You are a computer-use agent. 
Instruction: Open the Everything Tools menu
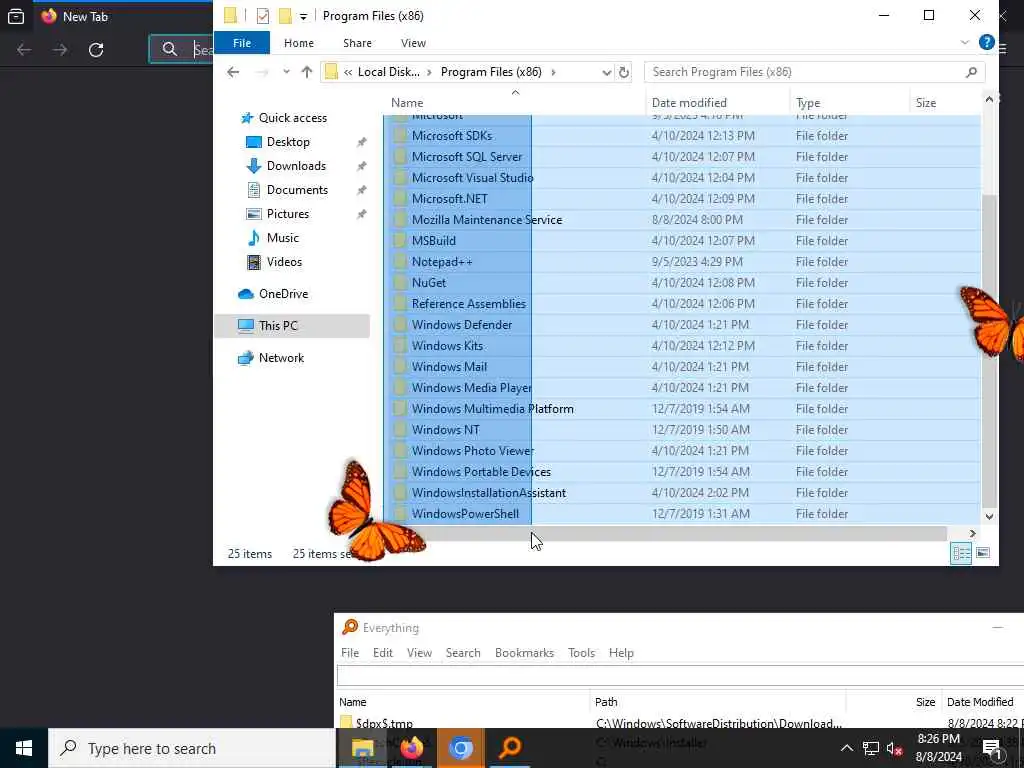click(581, 653)
